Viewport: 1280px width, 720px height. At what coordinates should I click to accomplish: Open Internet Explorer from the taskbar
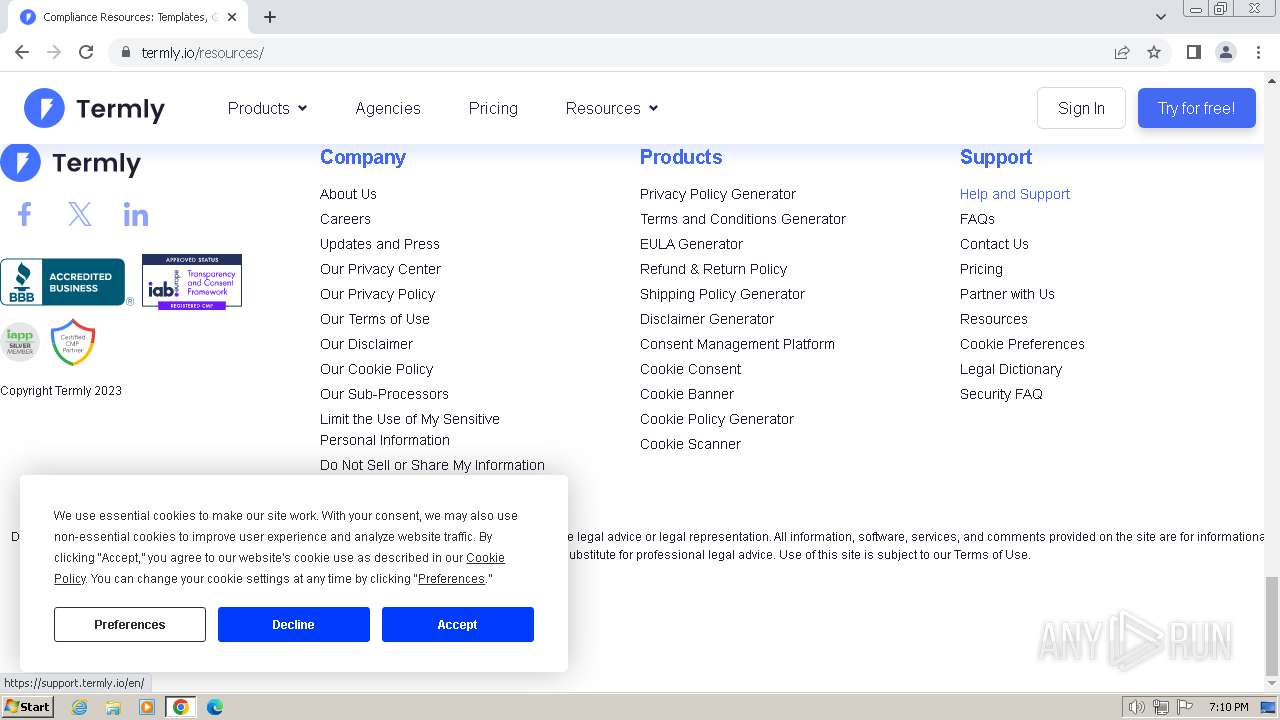(x=79, y=707)
